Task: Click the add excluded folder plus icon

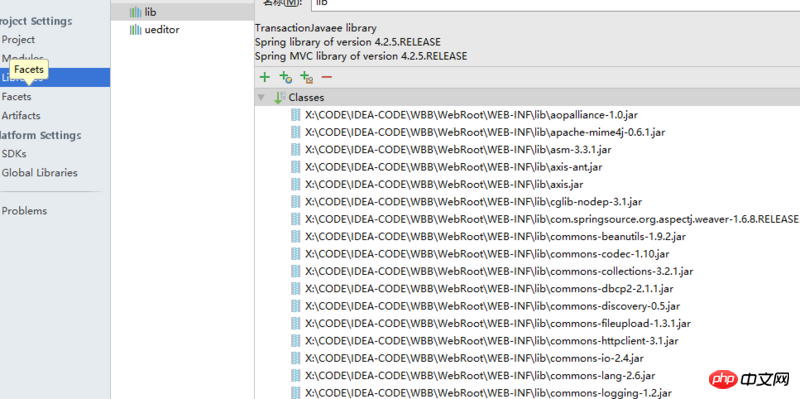Action: [x=306, y=77]
